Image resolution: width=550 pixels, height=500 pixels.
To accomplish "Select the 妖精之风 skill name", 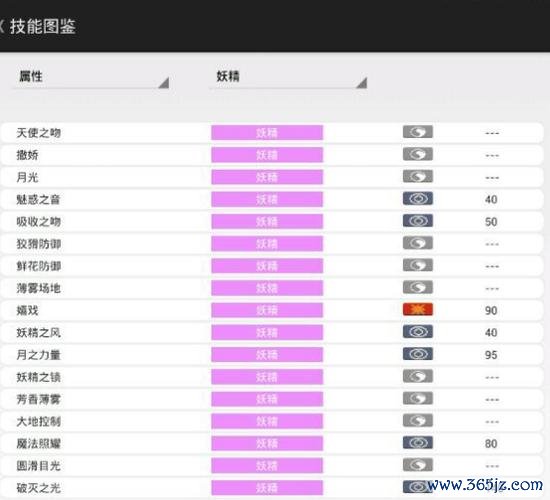I will (39, 333).
